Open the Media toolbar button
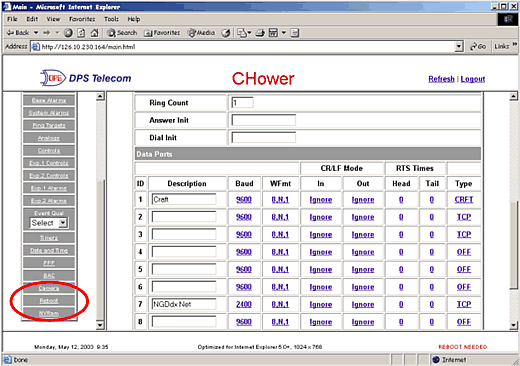This screenshot has height=366, width=520. click(201, 33)
